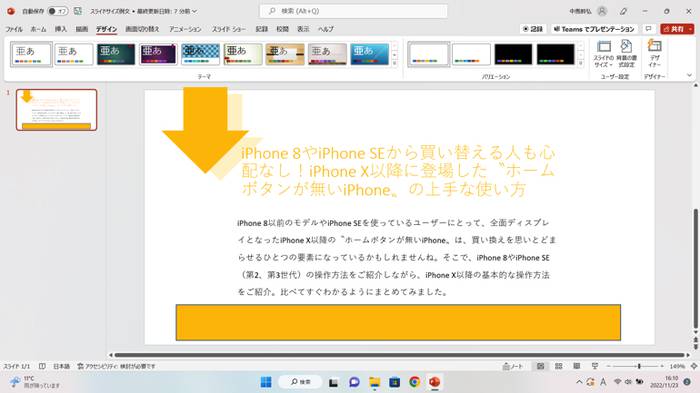
Task: Select the blue patterned theme thumbnail
Action: (200, 54)
